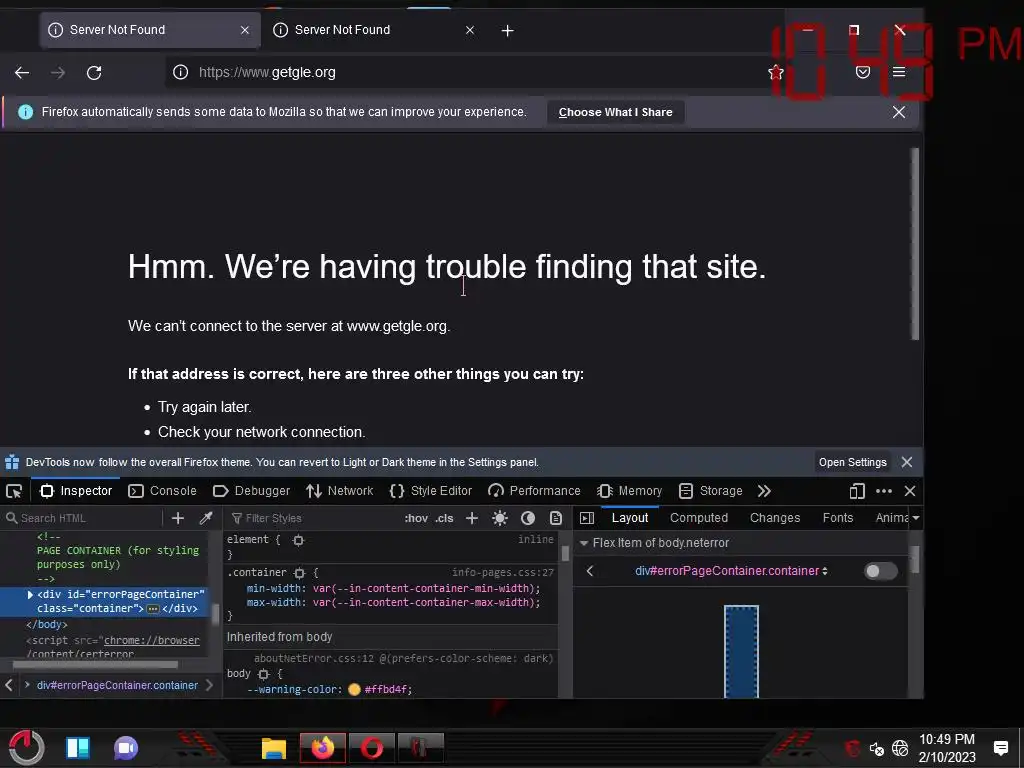Open the #ffbd4f warning-color swatch
The height and width of the screenshot is (768, 1024).
pos(355,690)
